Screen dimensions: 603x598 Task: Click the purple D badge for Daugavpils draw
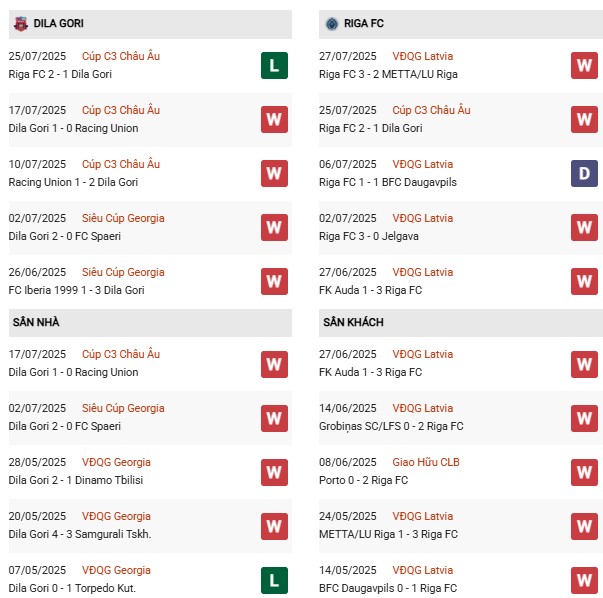pos(584,173)
